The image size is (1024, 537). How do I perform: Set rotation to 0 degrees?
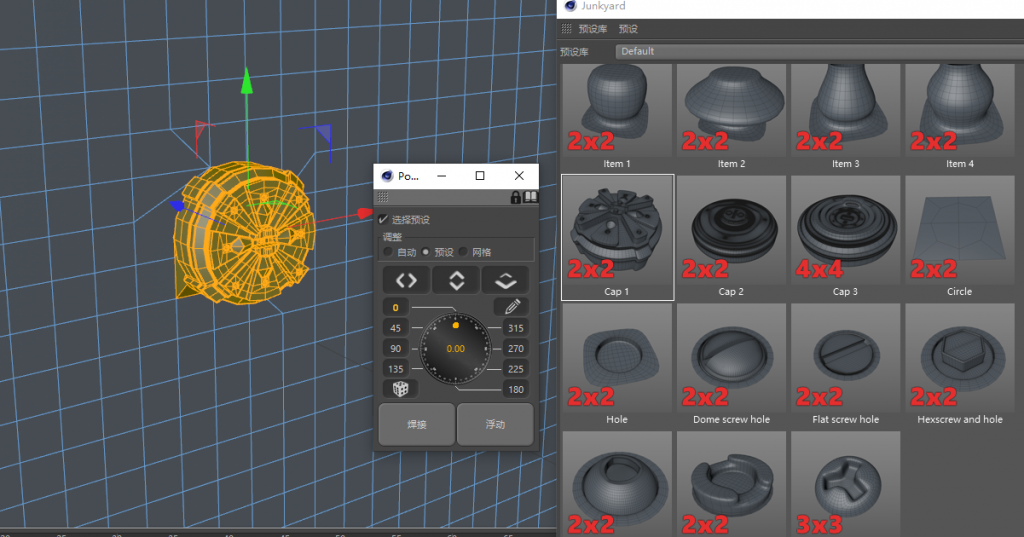[x=395, y=307]
